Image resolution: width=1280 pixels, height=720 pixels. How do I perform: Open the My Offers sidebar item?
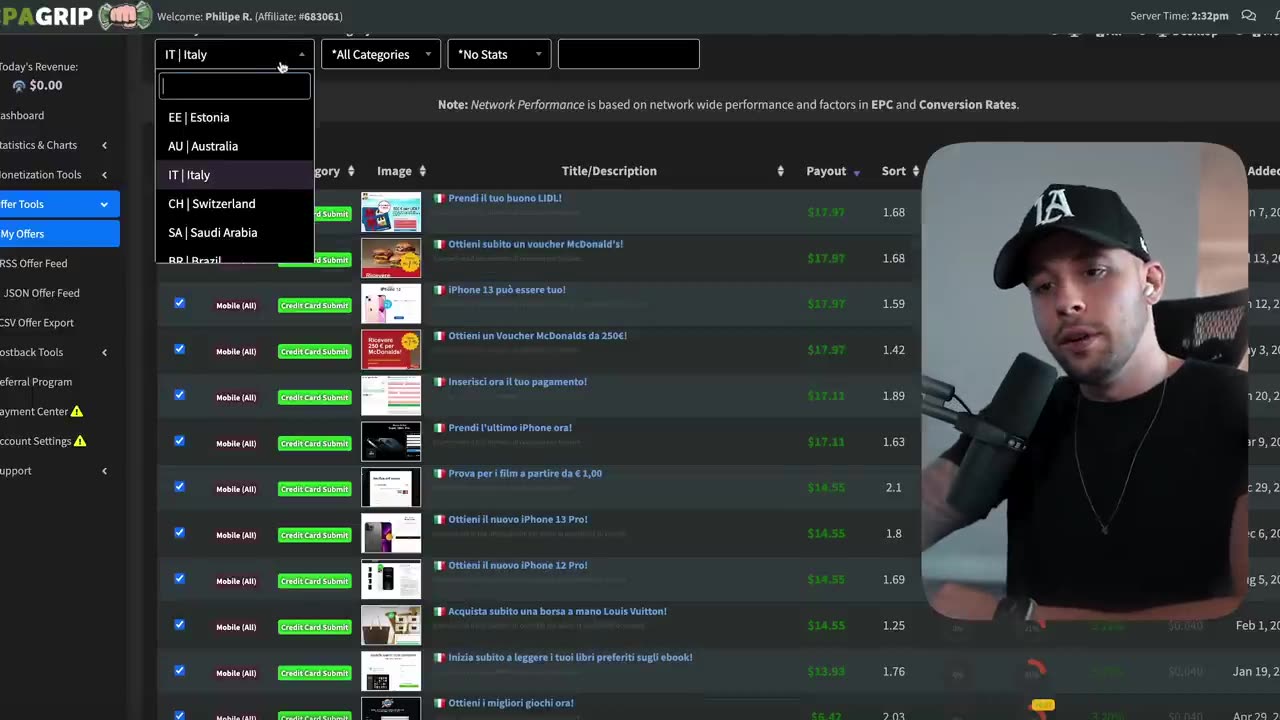click(58, 234)
